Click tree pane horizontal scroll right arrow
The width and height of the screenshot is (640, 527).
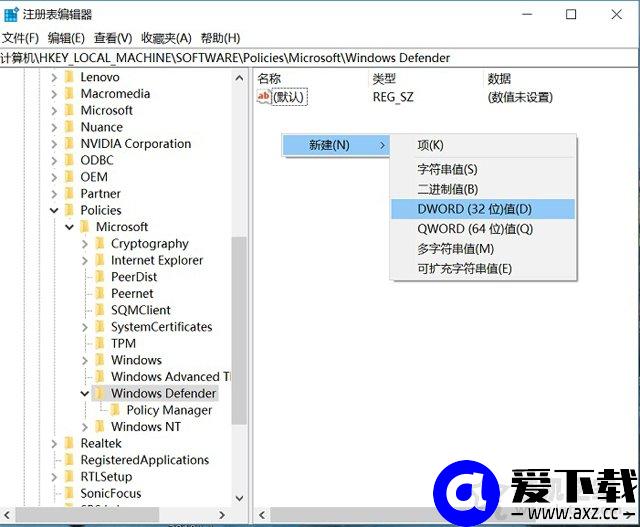[x=222, y=515]
